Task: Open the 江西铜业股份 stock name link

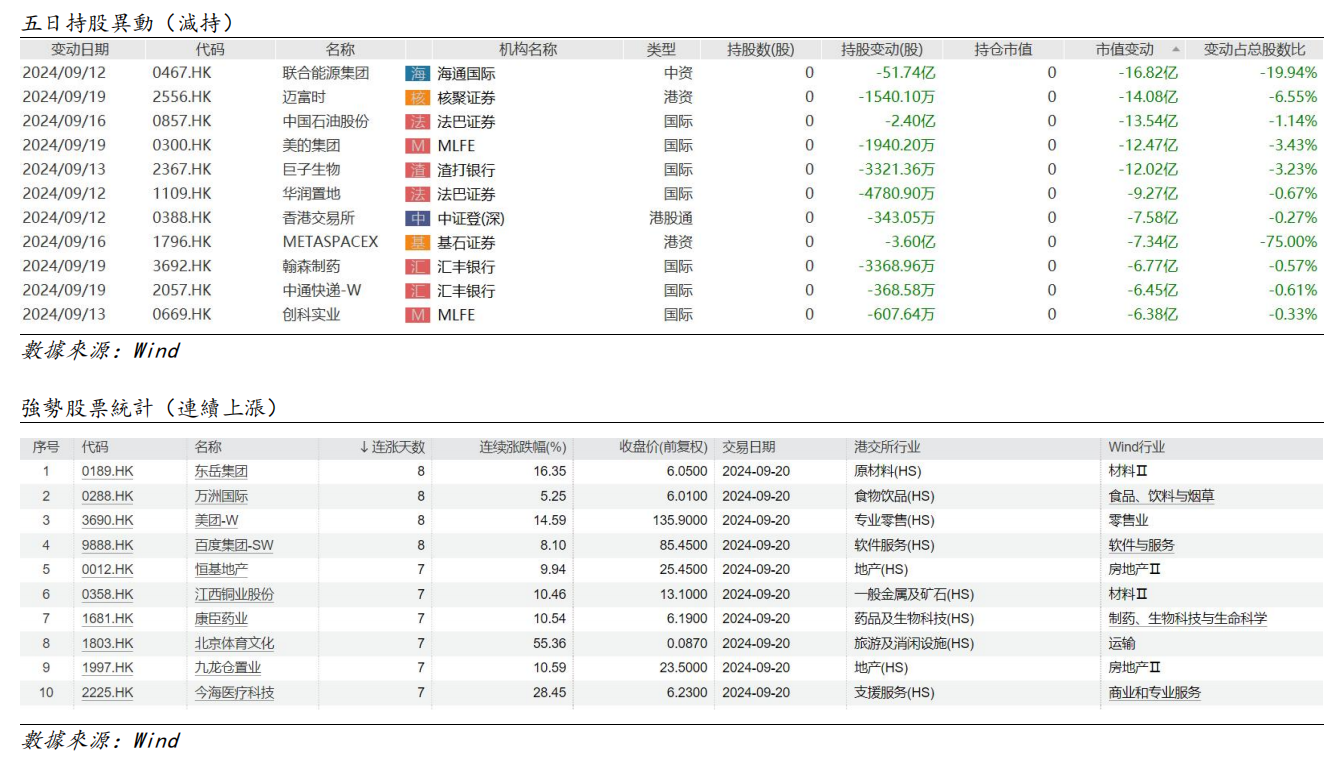Action: 234,594
